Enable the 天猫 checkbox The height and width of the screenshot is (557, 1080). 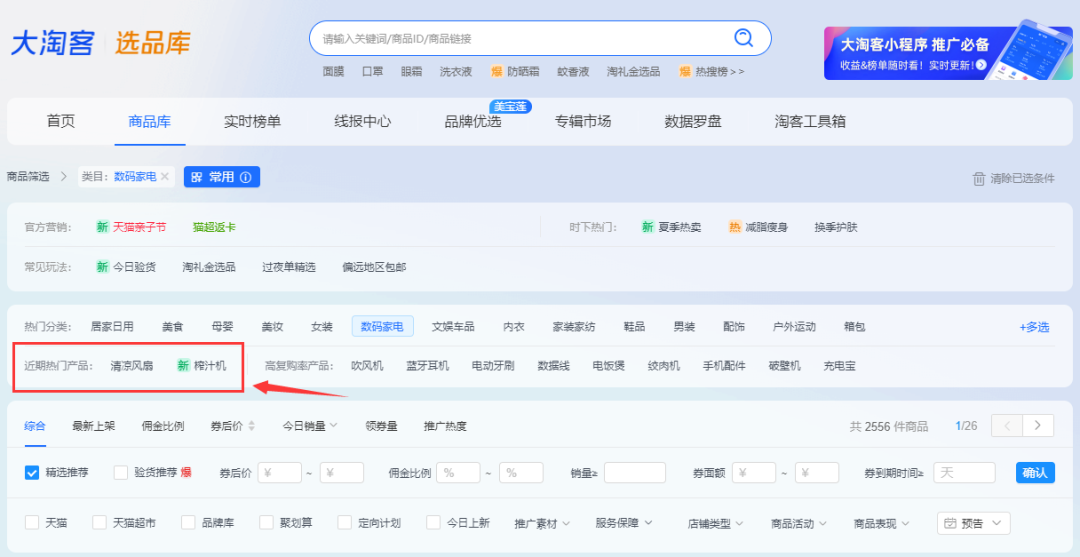tap(32, 523)
